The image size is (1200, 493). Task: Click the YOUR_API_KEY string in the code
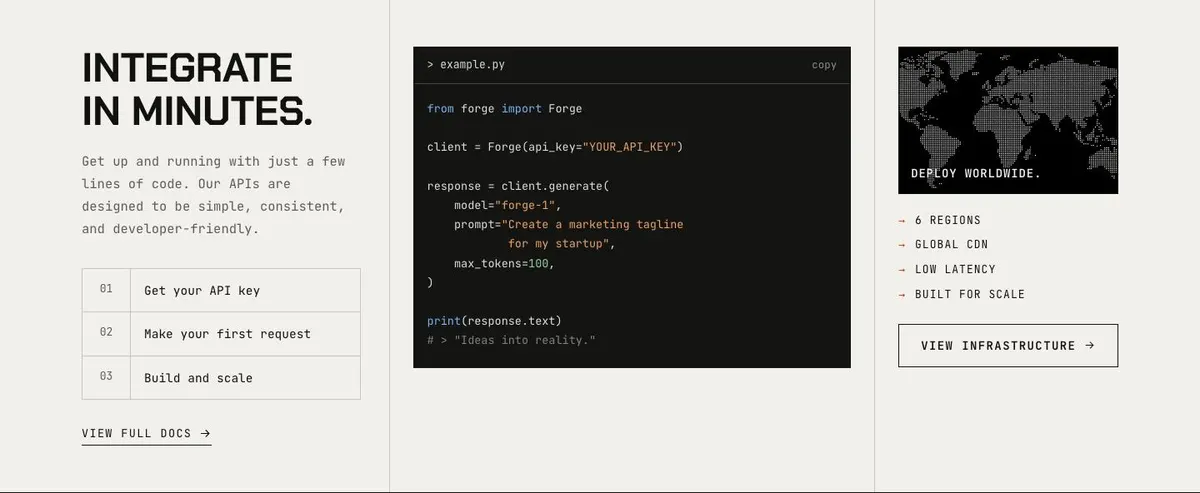[x=629, y=146]
